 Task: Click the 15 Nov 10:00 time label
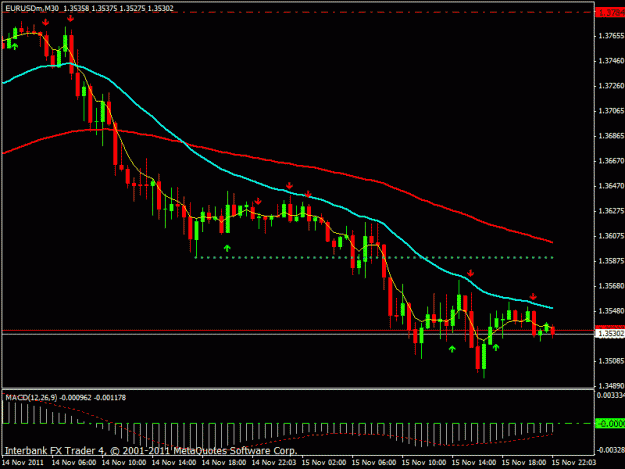tap(424, 463)
